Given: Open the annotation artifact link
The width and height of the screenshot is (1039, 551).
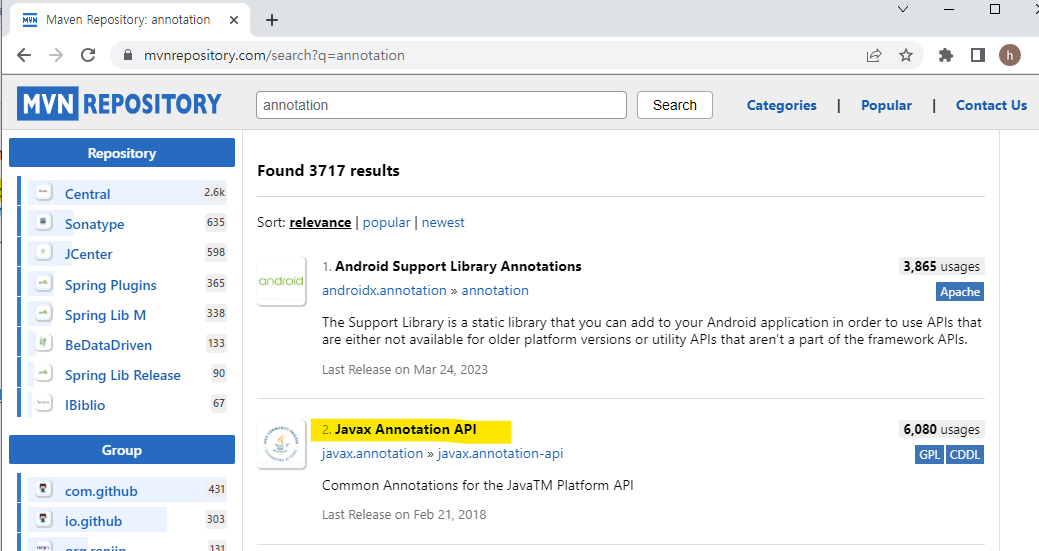Looking at the screenshot, I should click(495, 290).
